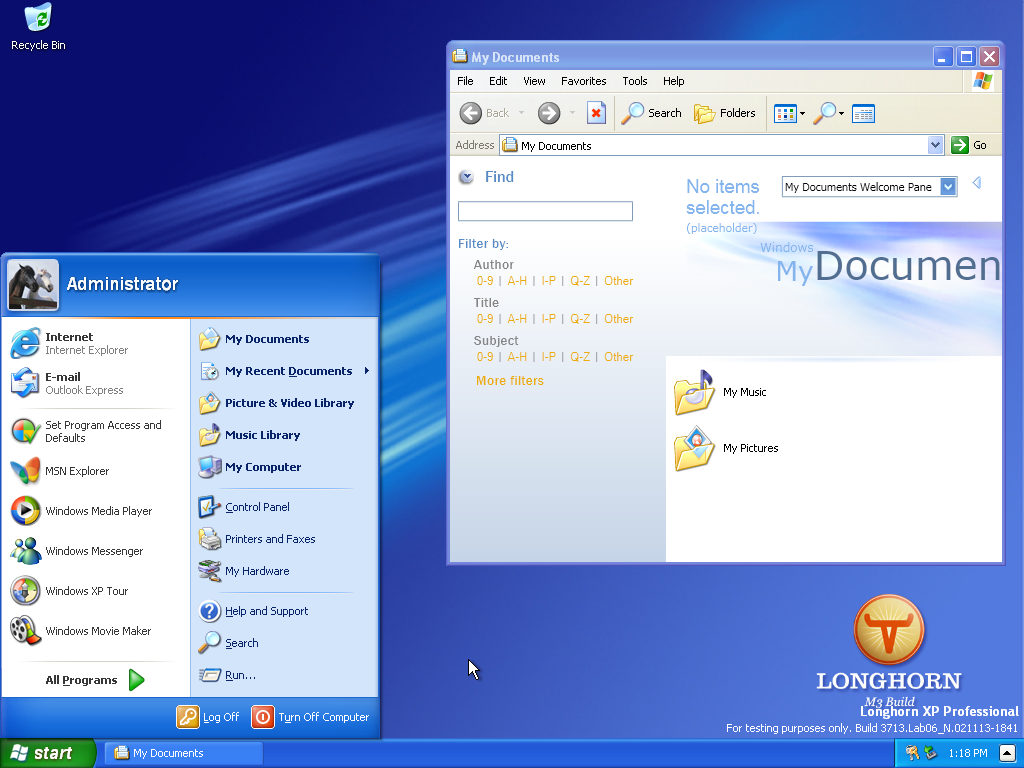The width and height of the screenshot is (1024, 768).
Task: Click the calendar-style view icon in toolbar
Action: (x=863, y=113)
